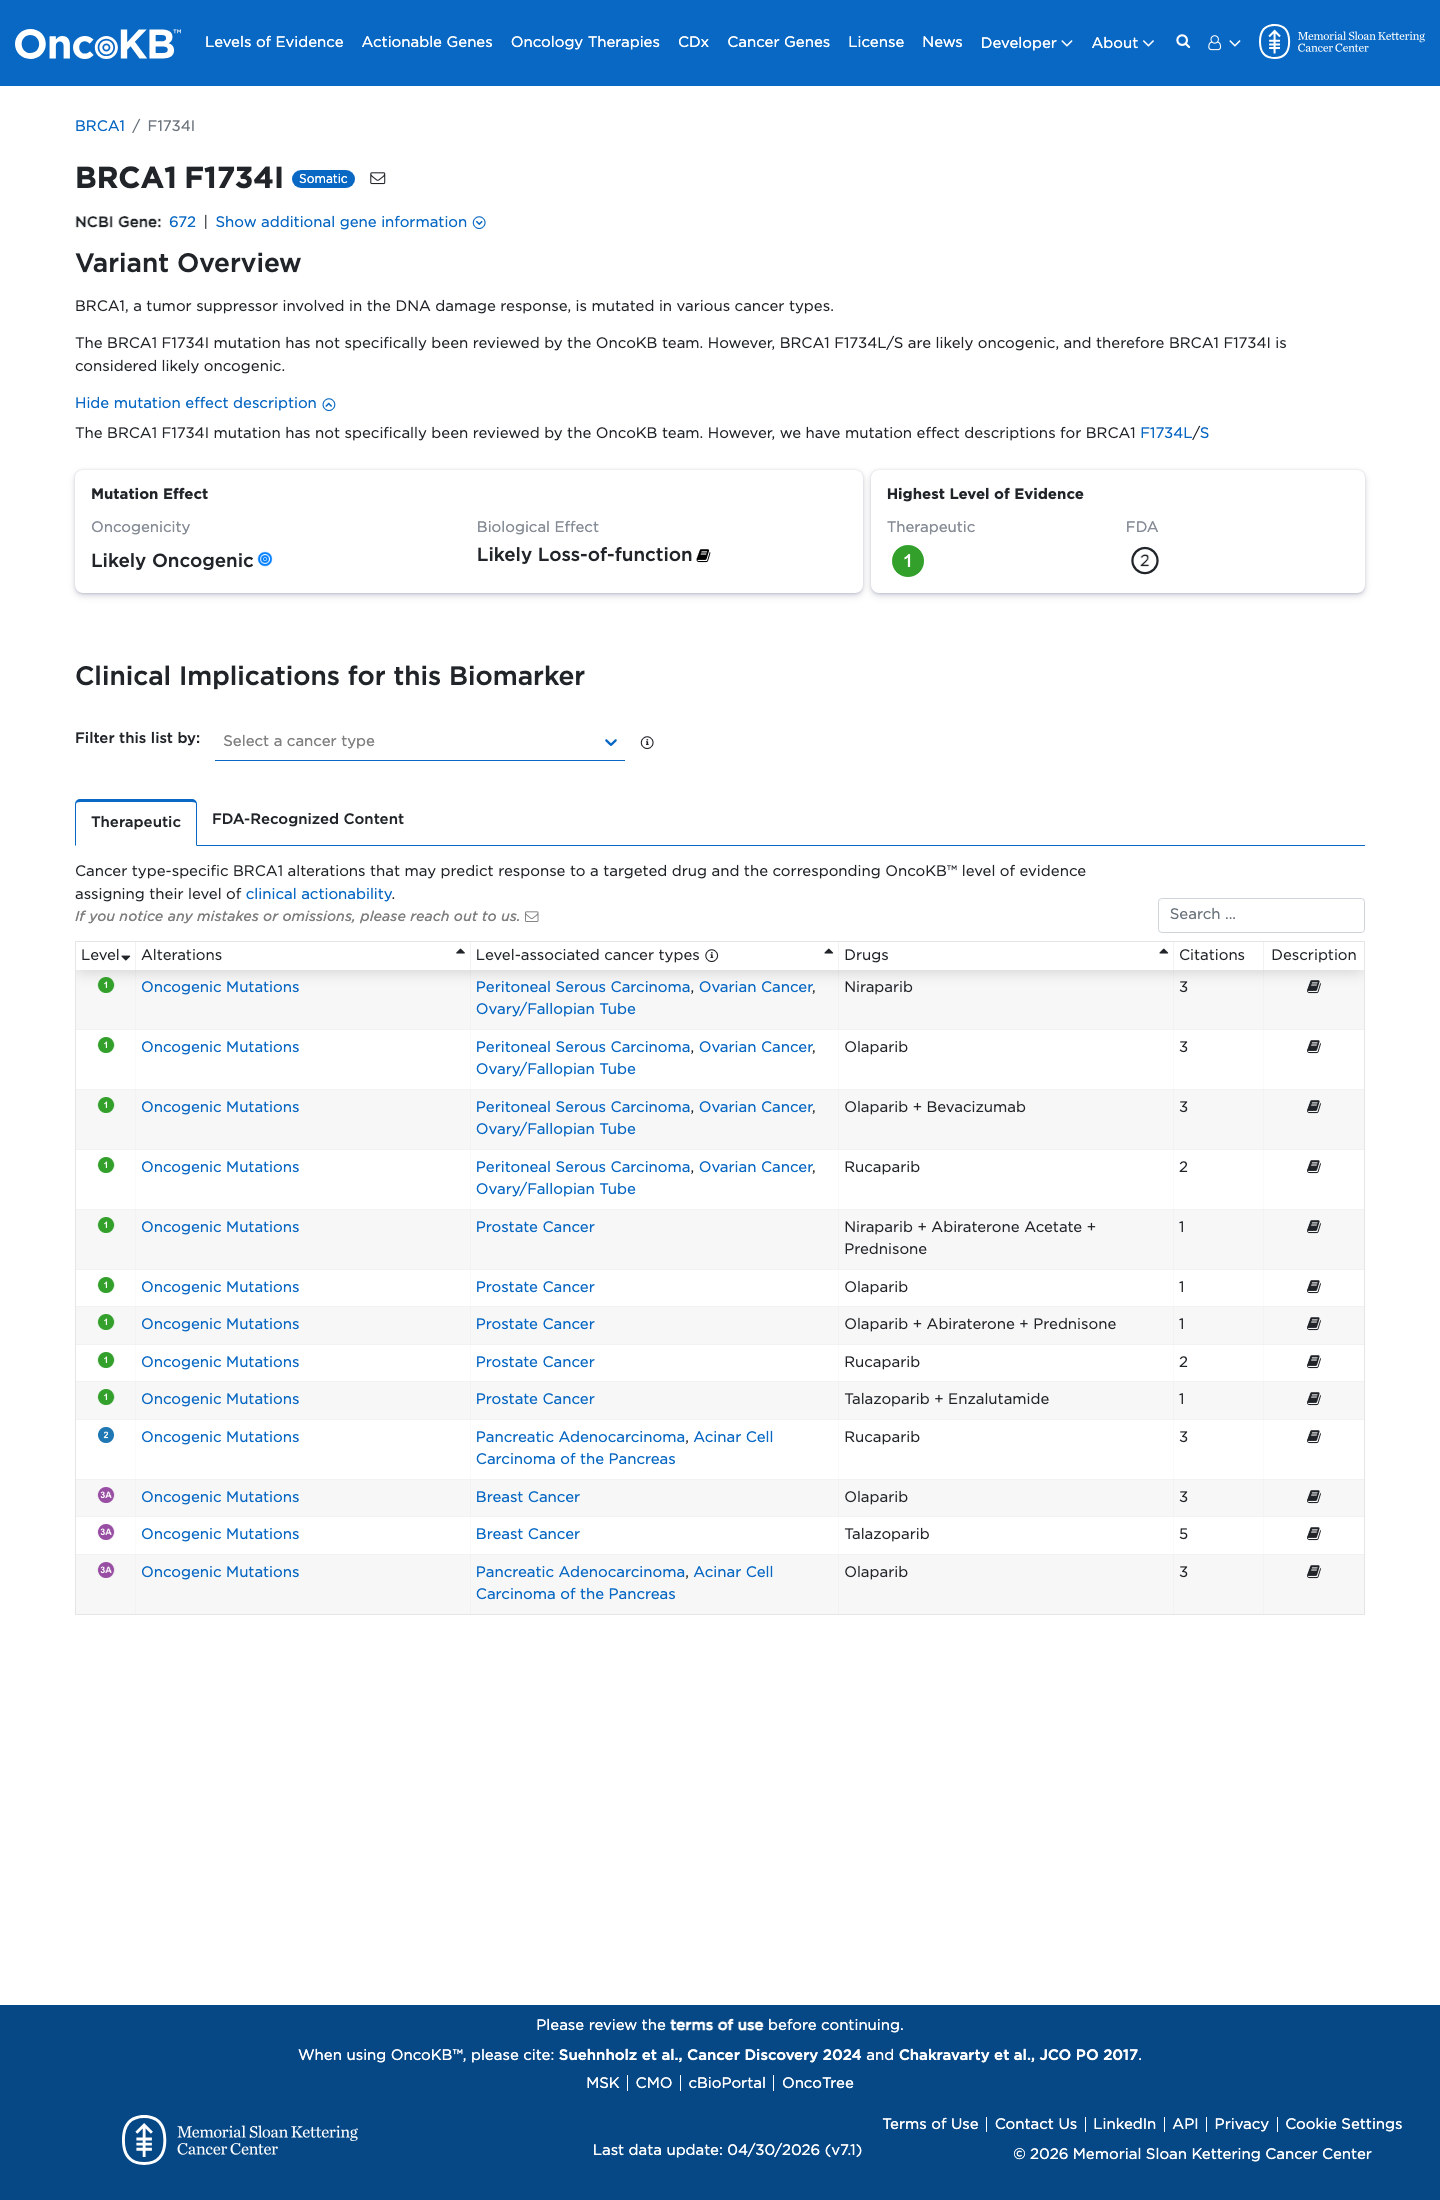
Task: Focus the table Search field
Action: 1261,915
